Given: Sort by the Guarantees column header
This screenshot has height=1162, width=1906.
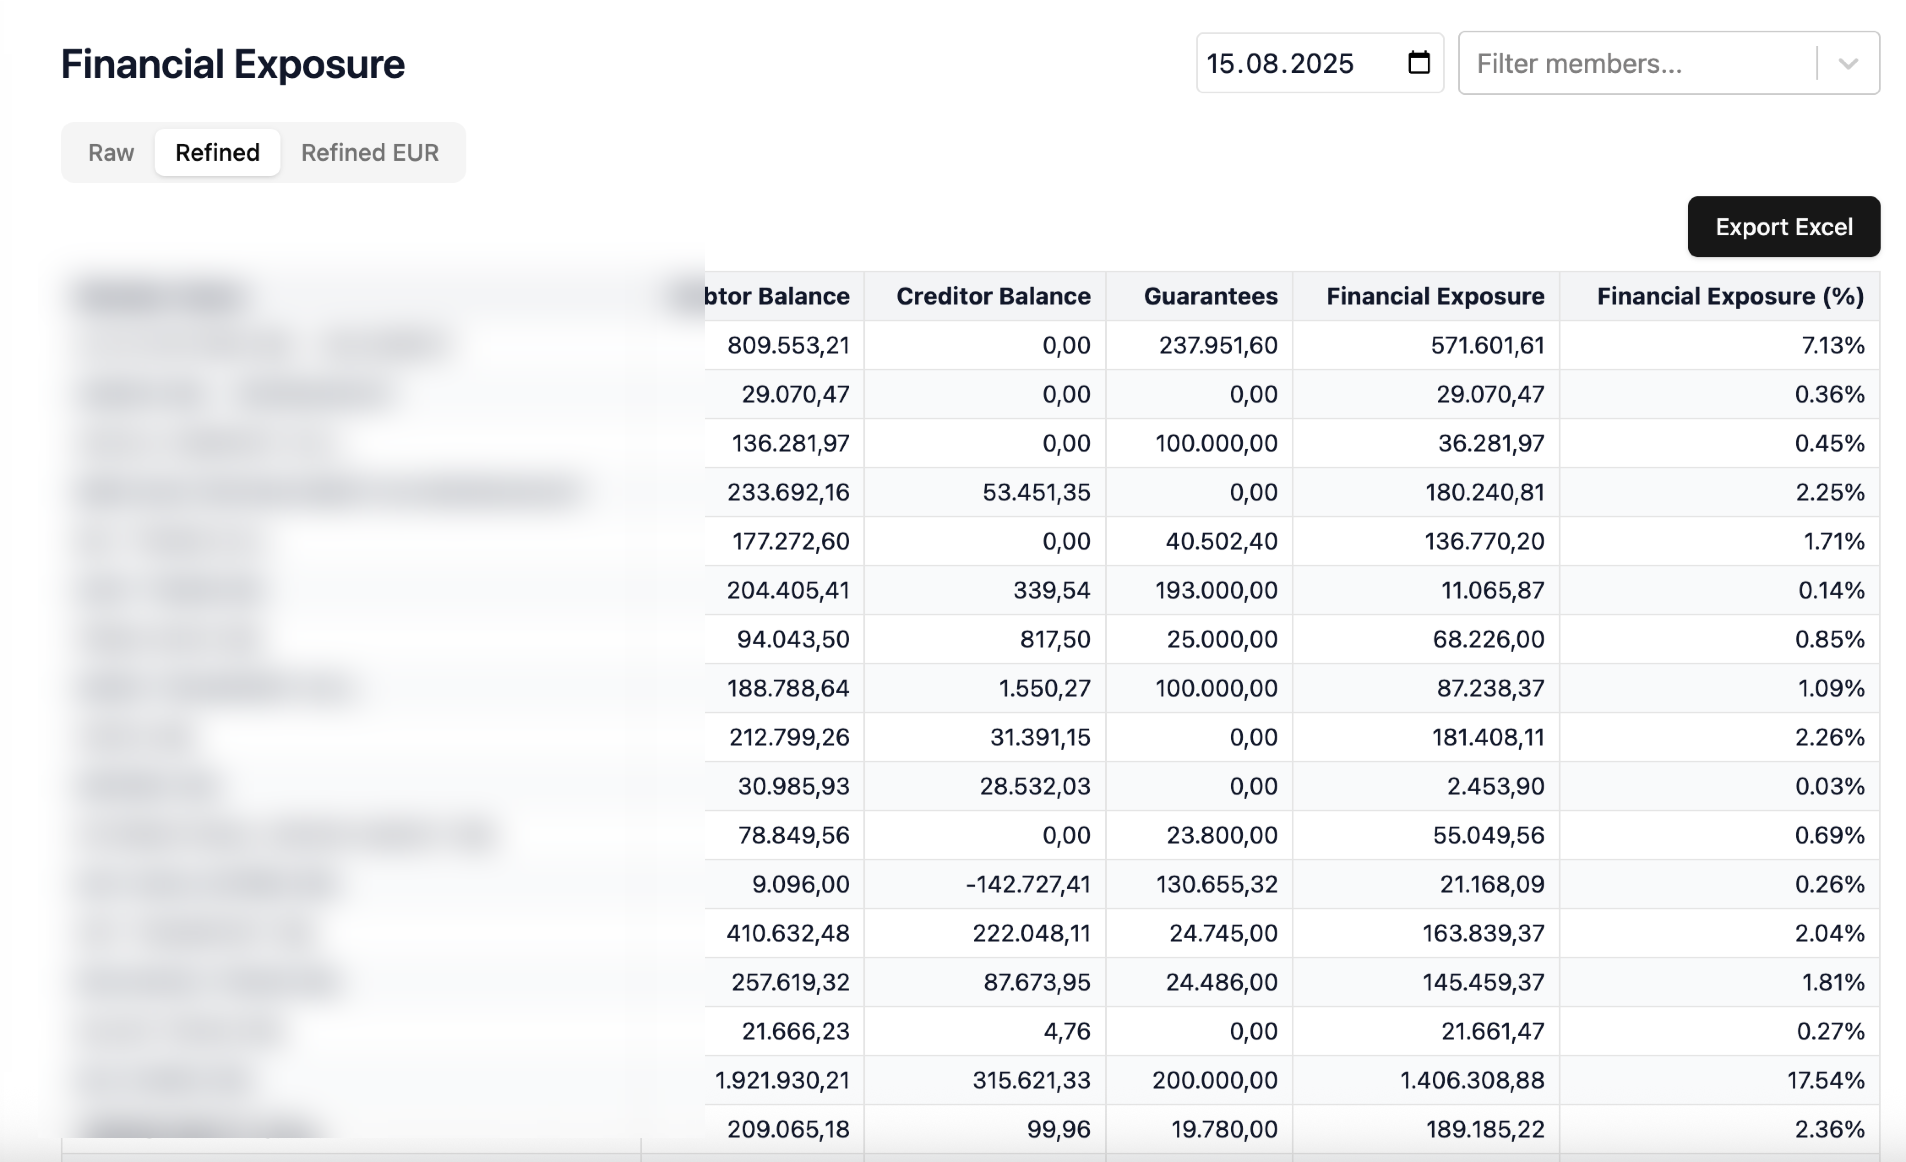Looking at the screenshot, I should [1210, 296].
